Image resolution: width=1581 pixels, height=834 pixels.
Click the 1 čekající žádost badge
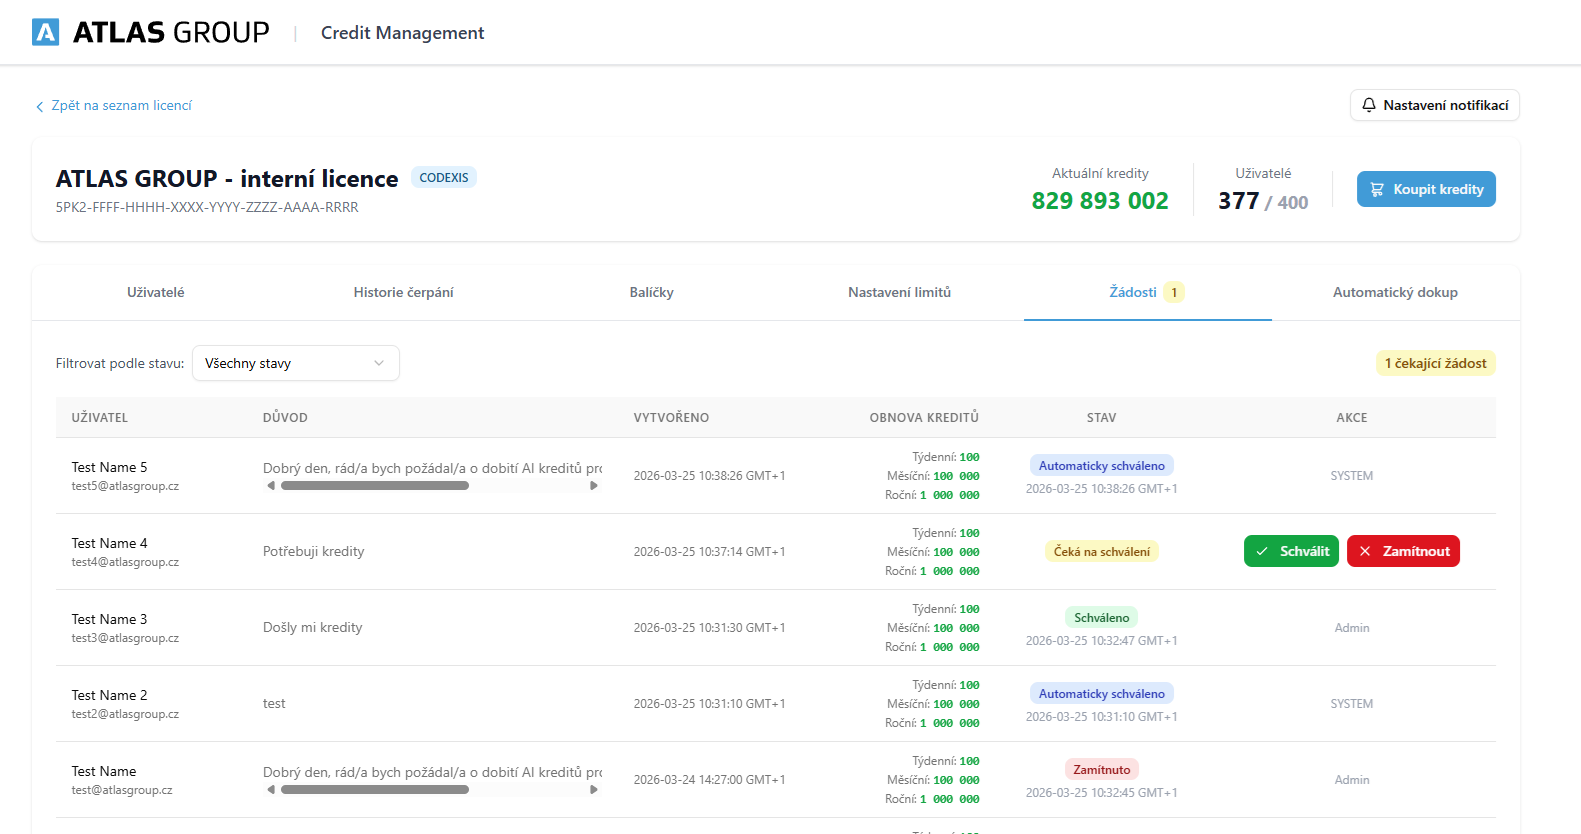point(1435,363)
